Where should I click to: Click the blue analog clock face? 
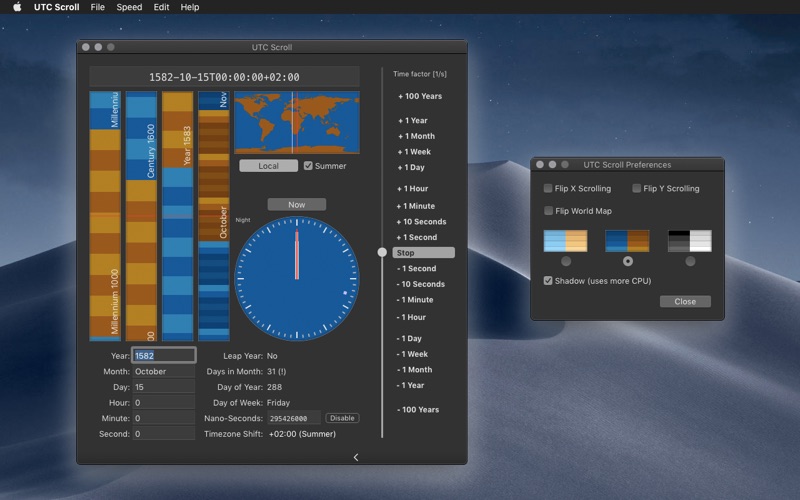click(297, 279)
